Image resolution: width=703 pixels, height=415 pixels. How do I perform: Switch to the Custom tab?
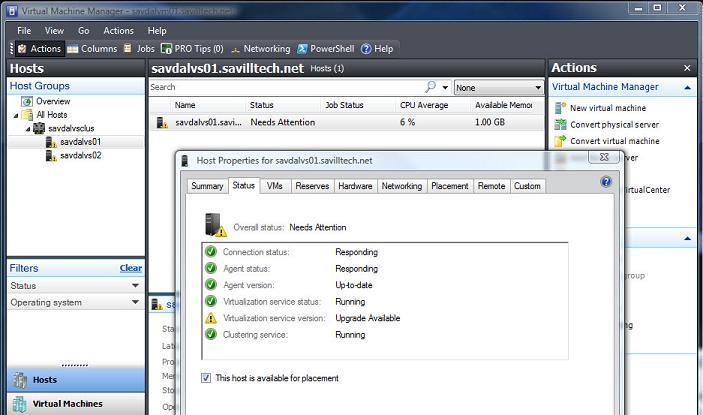coord(527,186)
